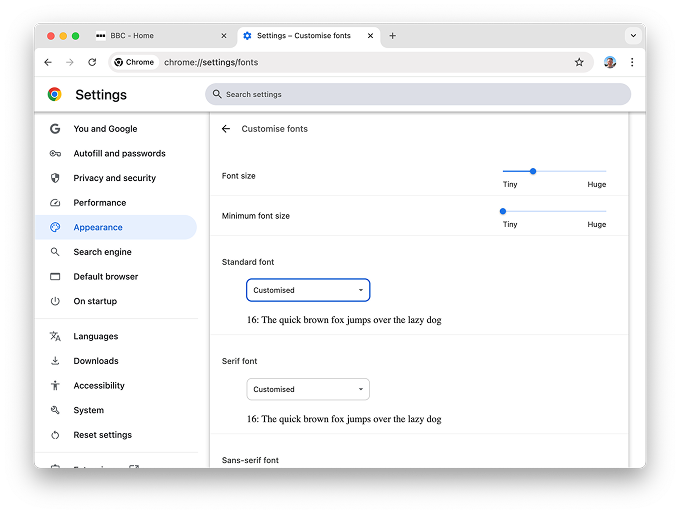Image resolution: width=680 pixels, height=514 pixels.
Task: Open Accessibility settings
Action: tap(116, 385)
